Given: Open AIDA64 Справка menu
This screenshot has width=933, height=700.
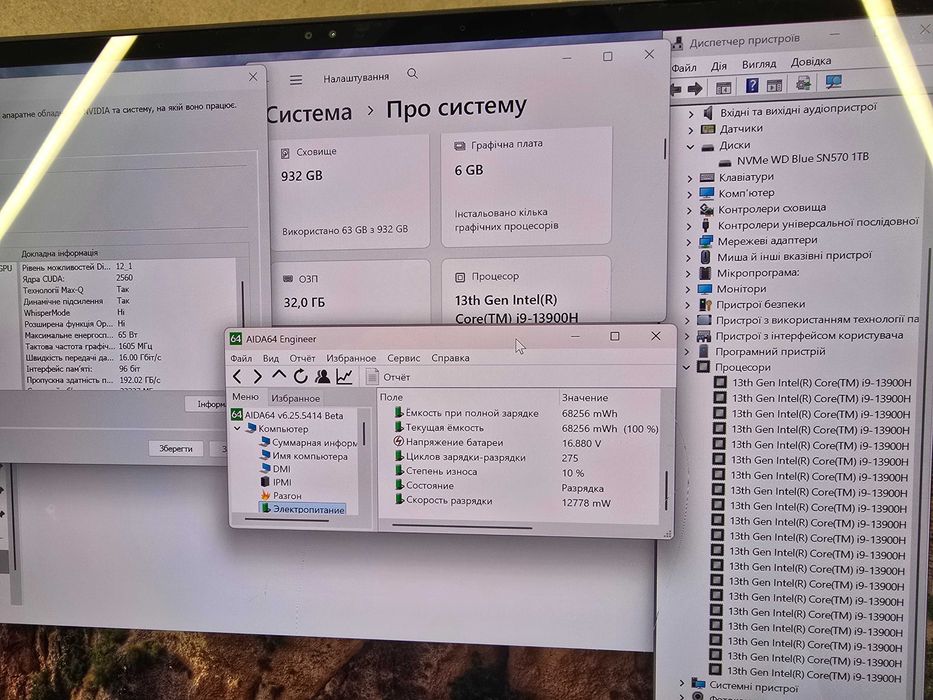Looking at the screenshot, I should click(x=450, y=358).
